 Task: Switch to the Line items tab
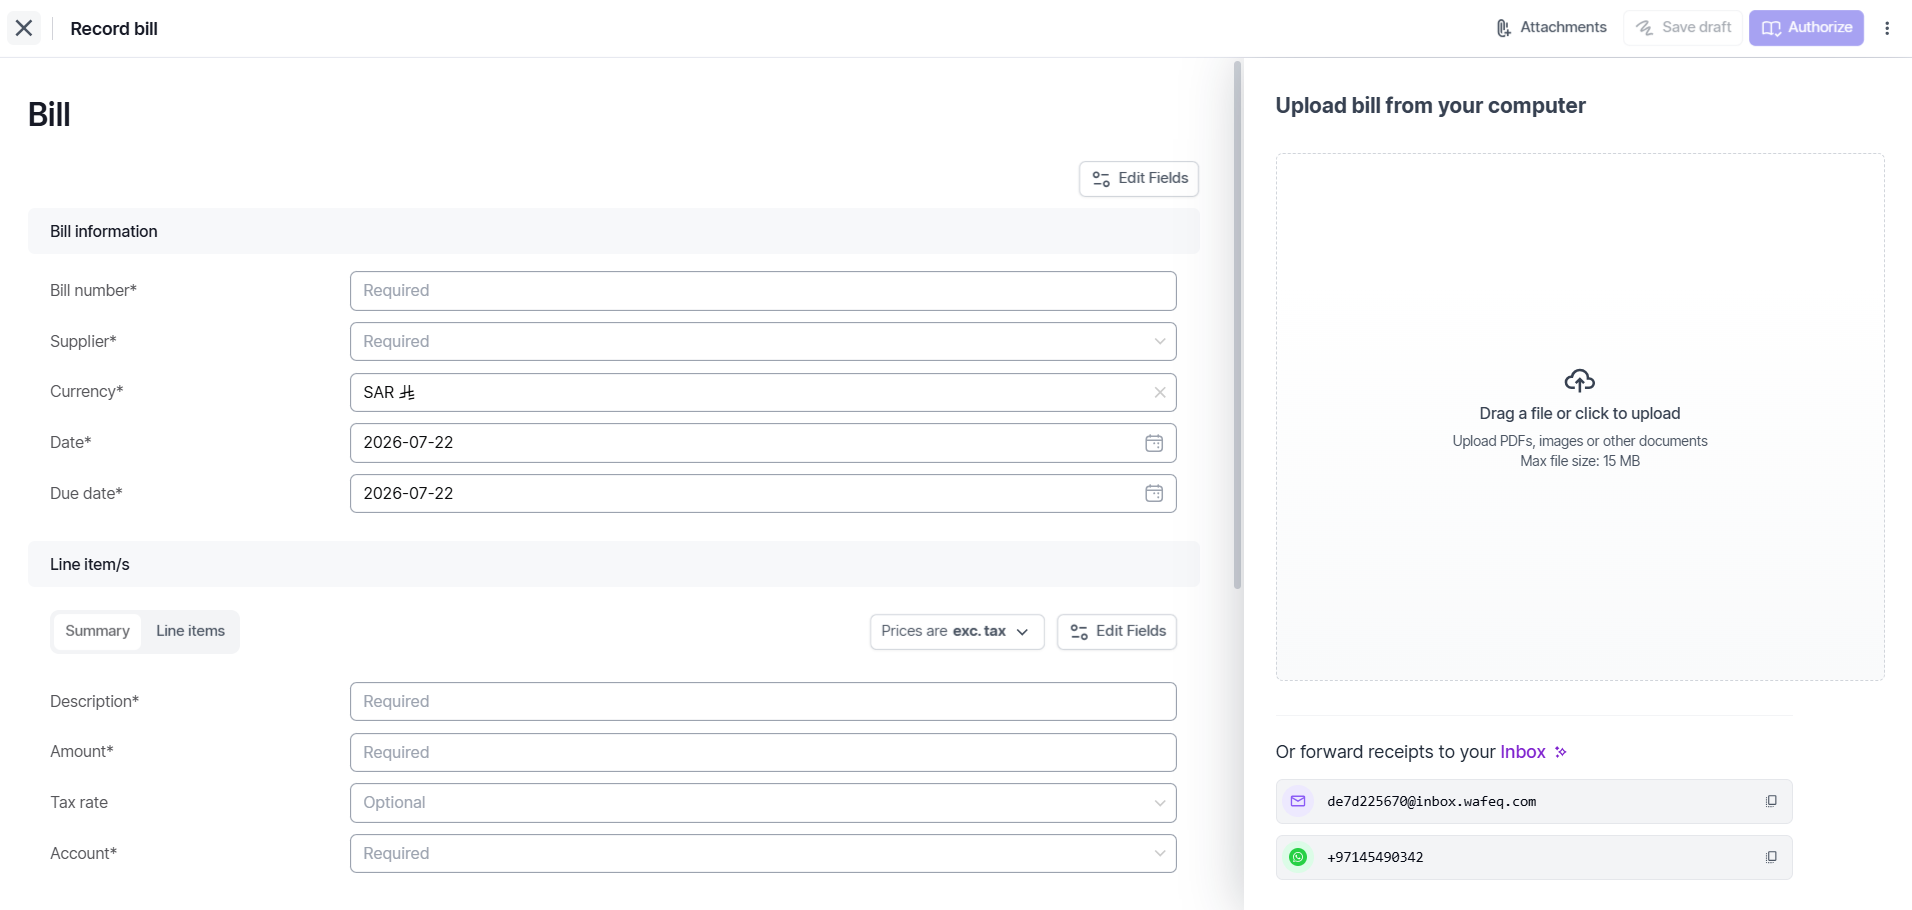tap(190, 632)
